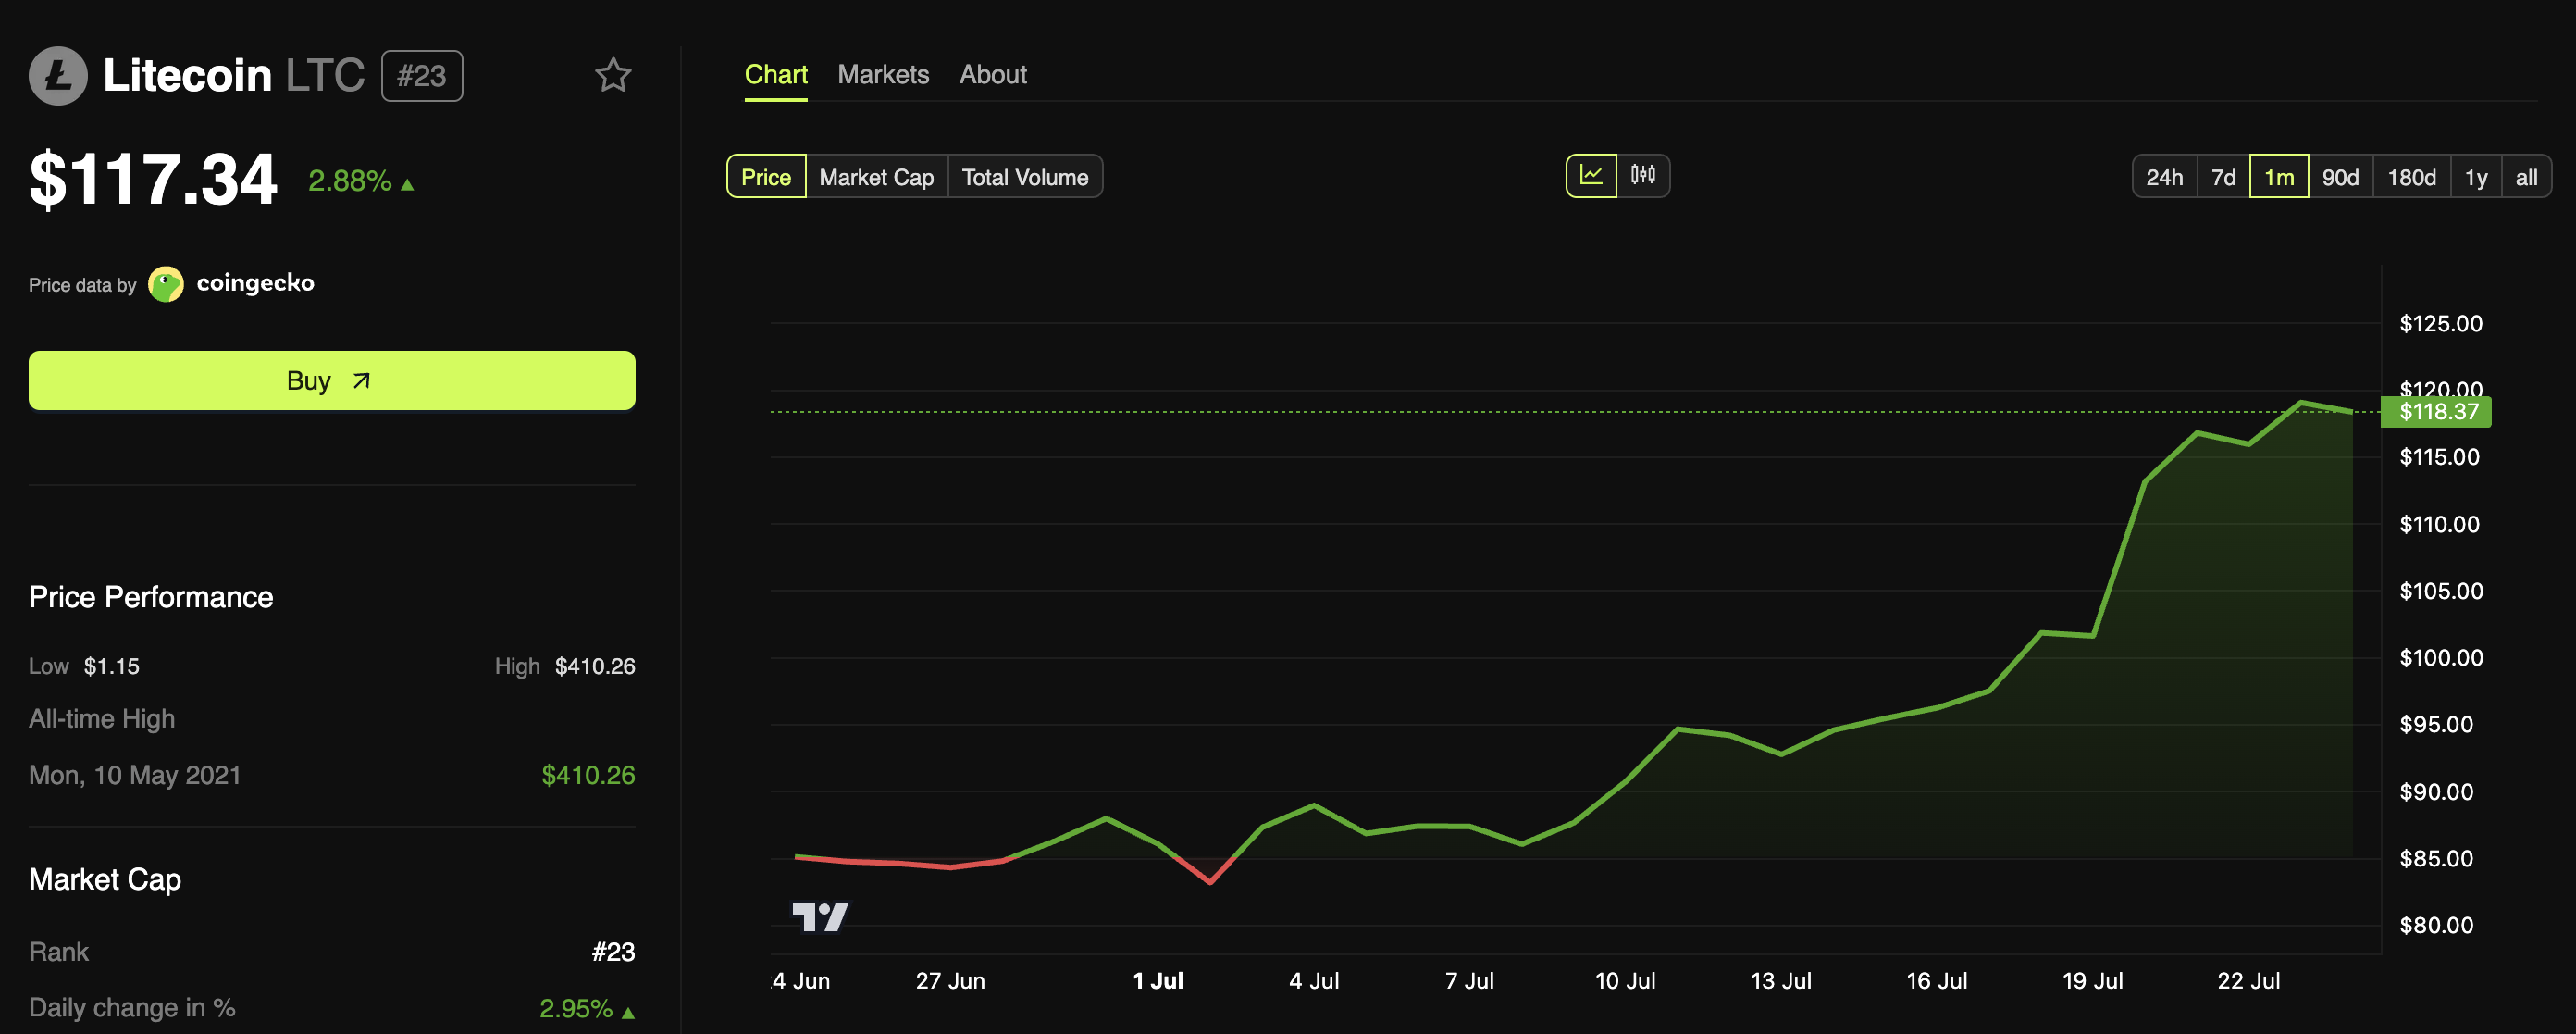Select the line chart view icon
Image resolution: width=2576 pixels, height=1034 pixels.
click(x=1592, y=175)
